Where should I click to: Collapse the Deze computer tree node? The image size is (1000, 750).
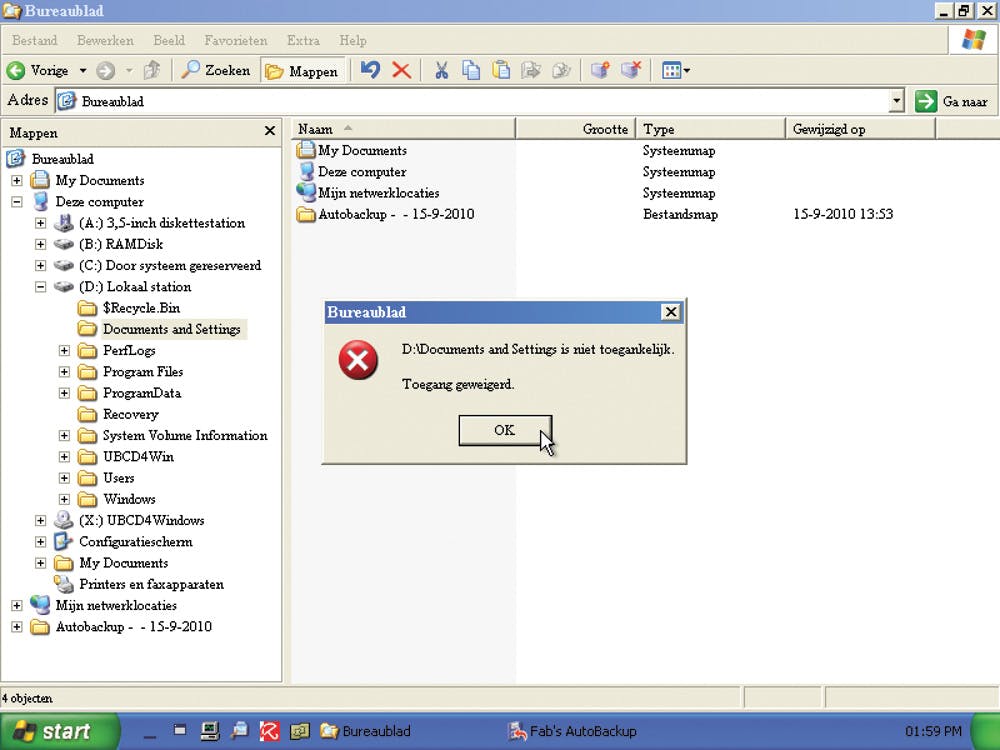(17, 202)
